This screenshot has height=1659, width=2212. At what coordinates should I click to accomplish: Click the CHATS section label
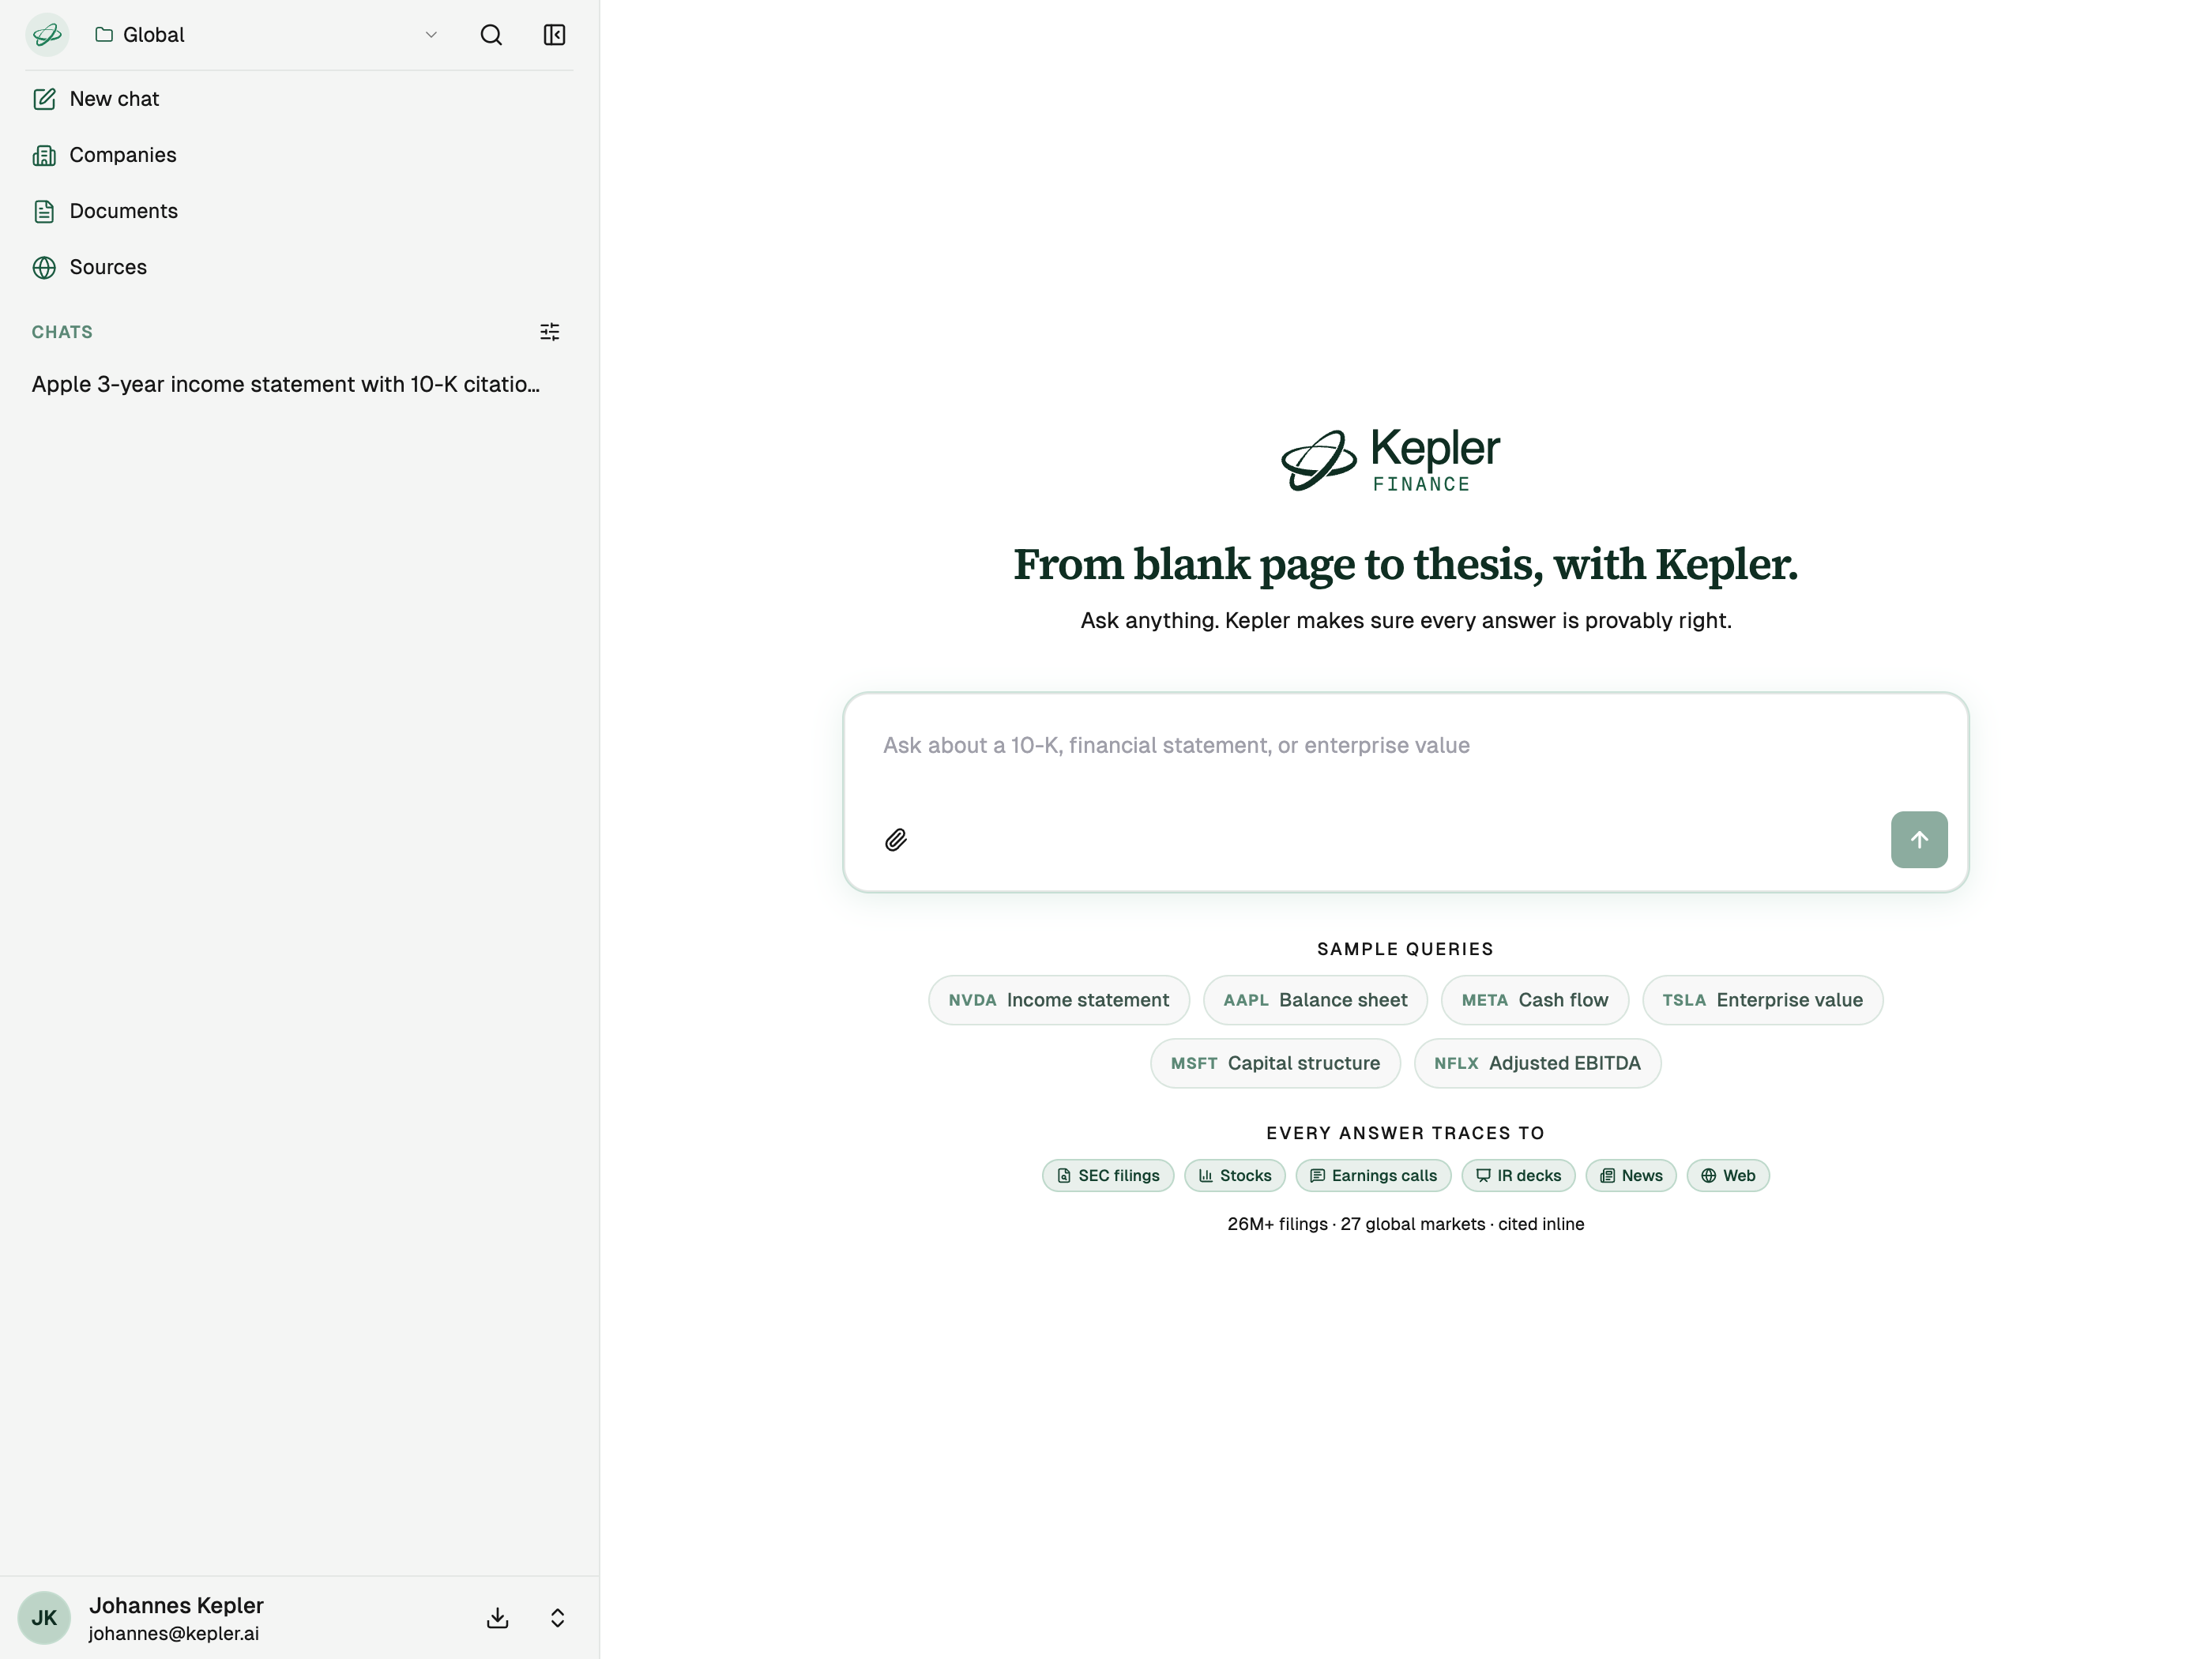(62, 332)
